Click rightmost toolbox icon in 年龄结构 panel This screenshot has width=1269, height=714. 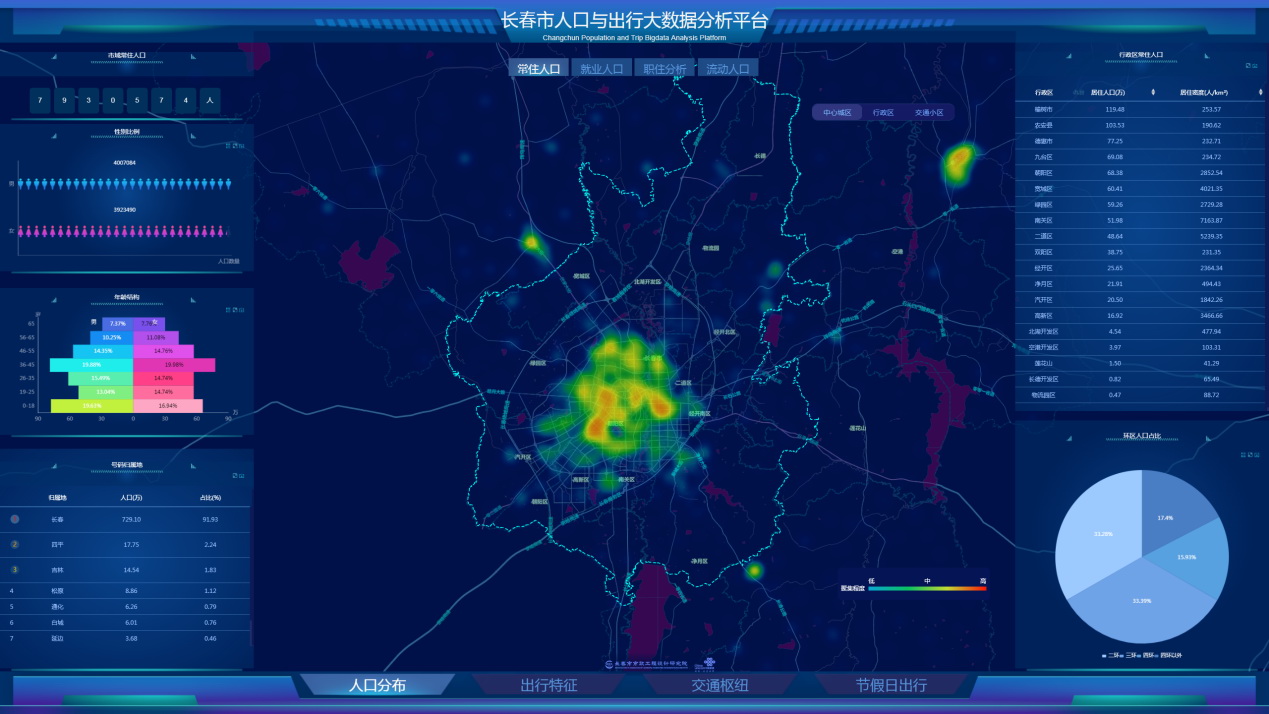241,308
